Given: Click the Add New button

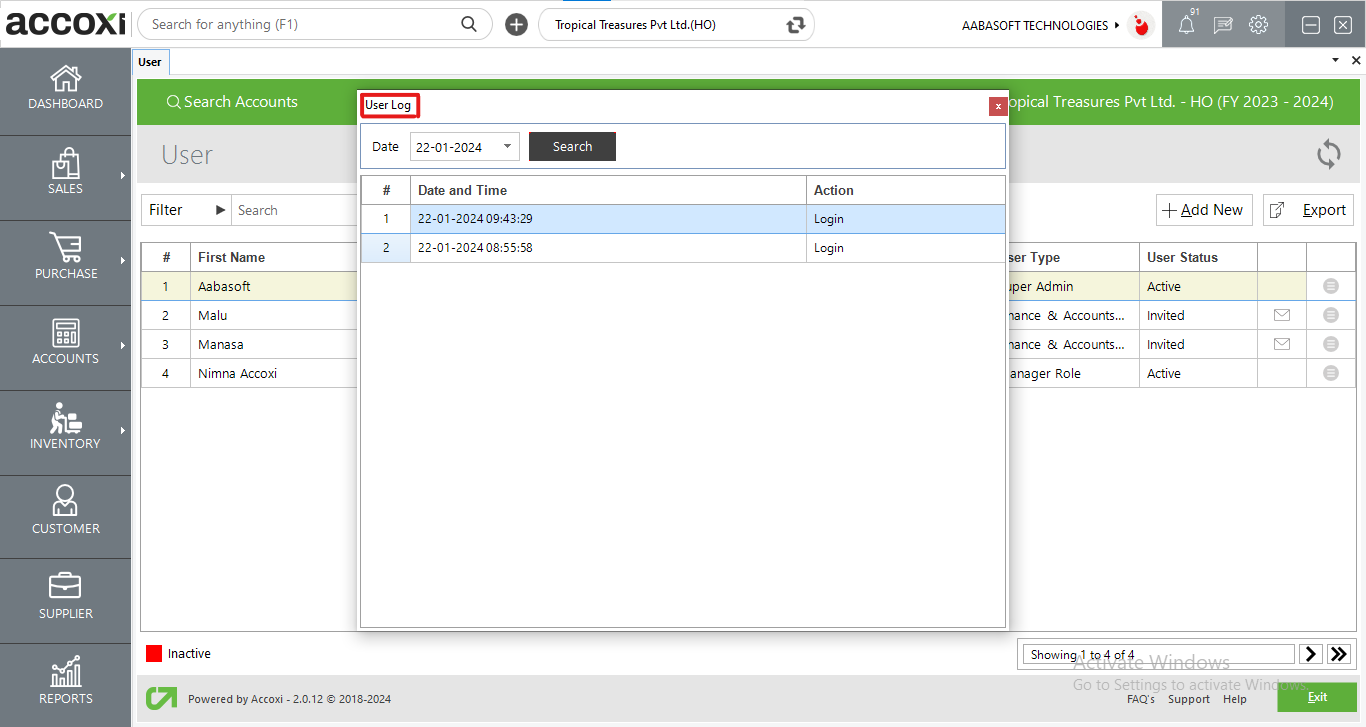Looking at the screenshot, I should click(x=1202, y=210).
